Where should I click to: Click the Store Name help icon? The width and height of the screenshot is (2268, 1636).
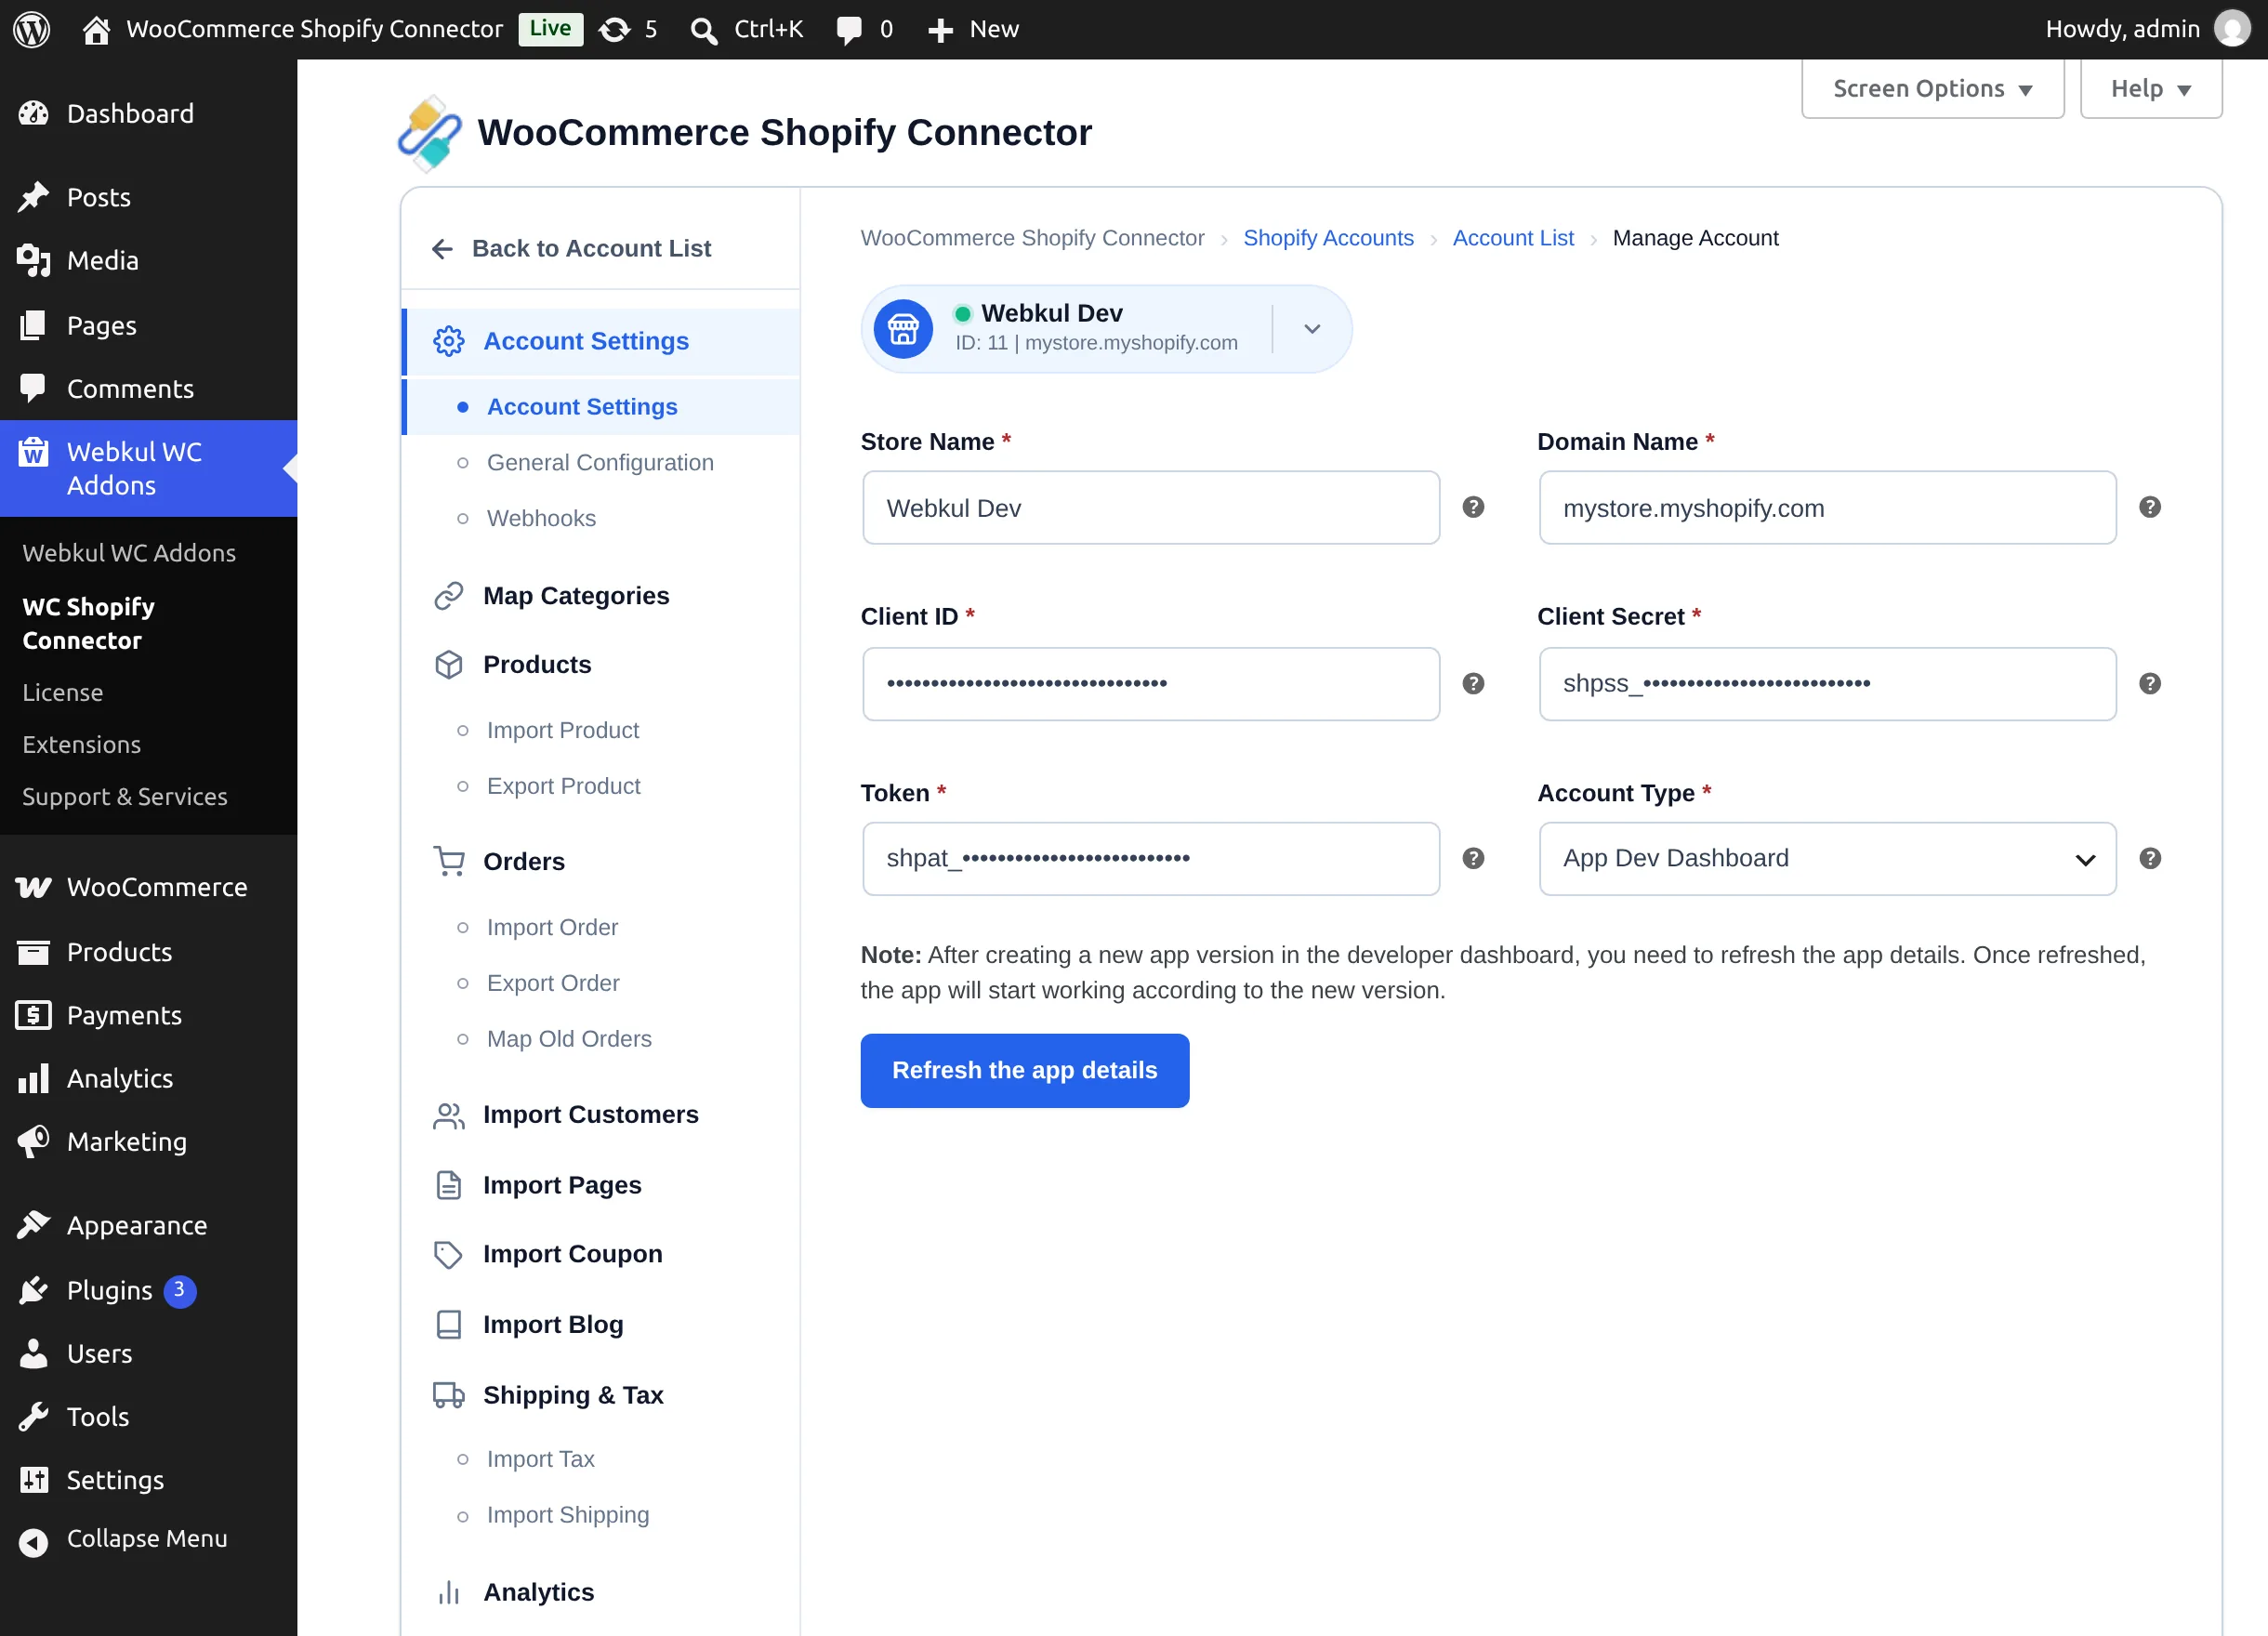point(1473,507)
